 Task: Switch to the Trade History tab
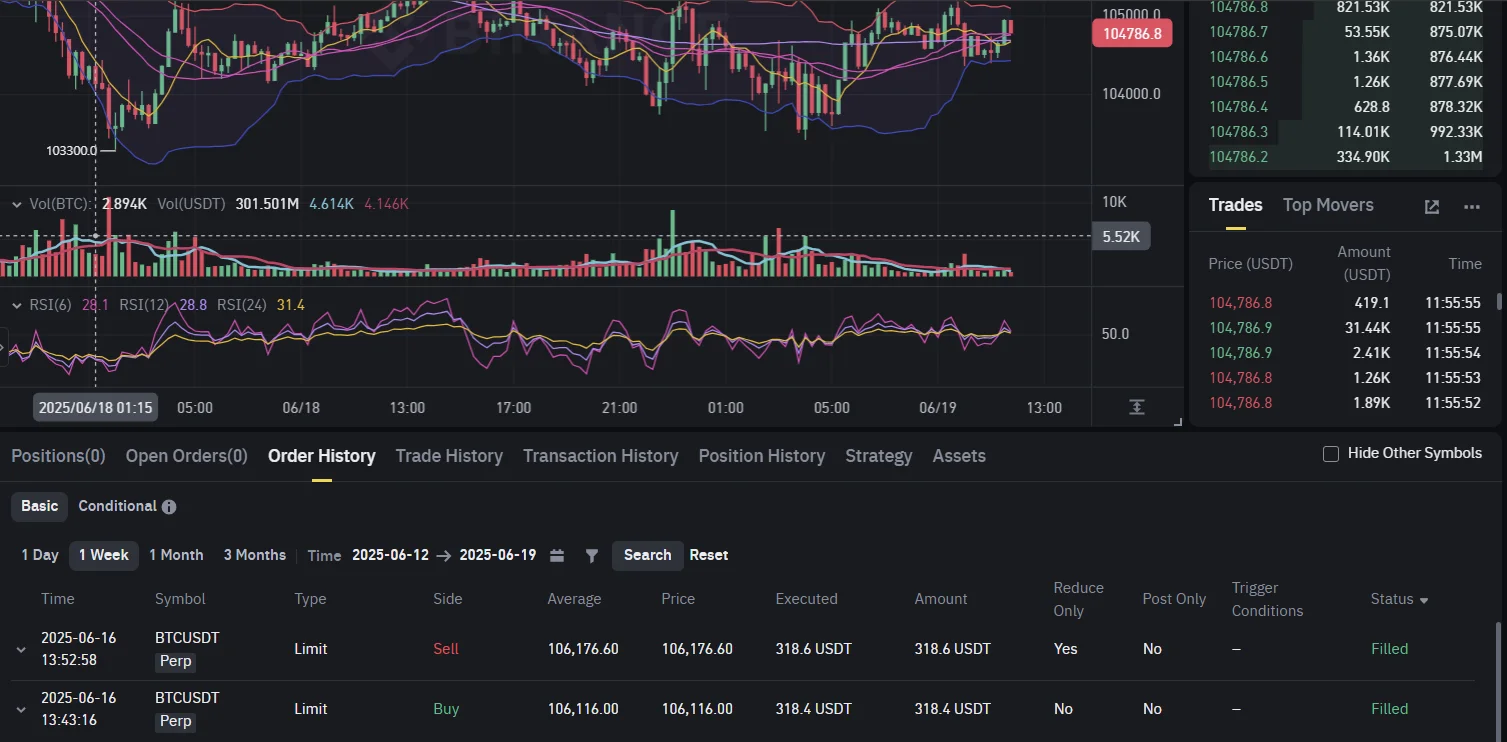[449, 456]
